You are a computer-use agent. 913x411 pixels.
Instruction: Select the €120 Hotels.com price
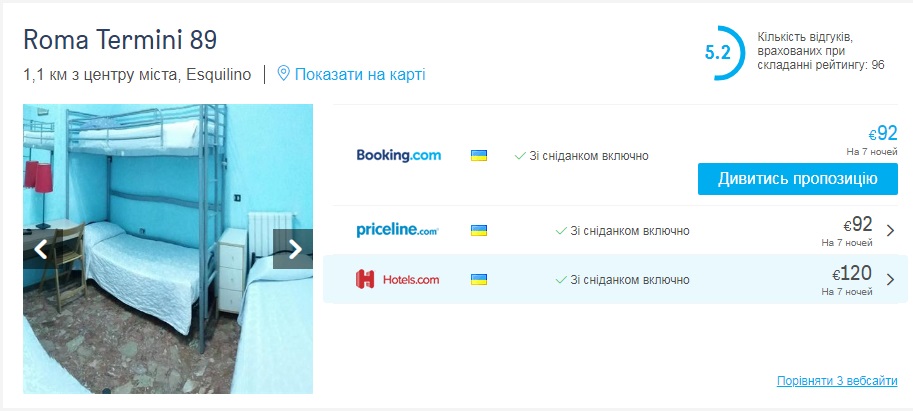click(x=852, y=273)
